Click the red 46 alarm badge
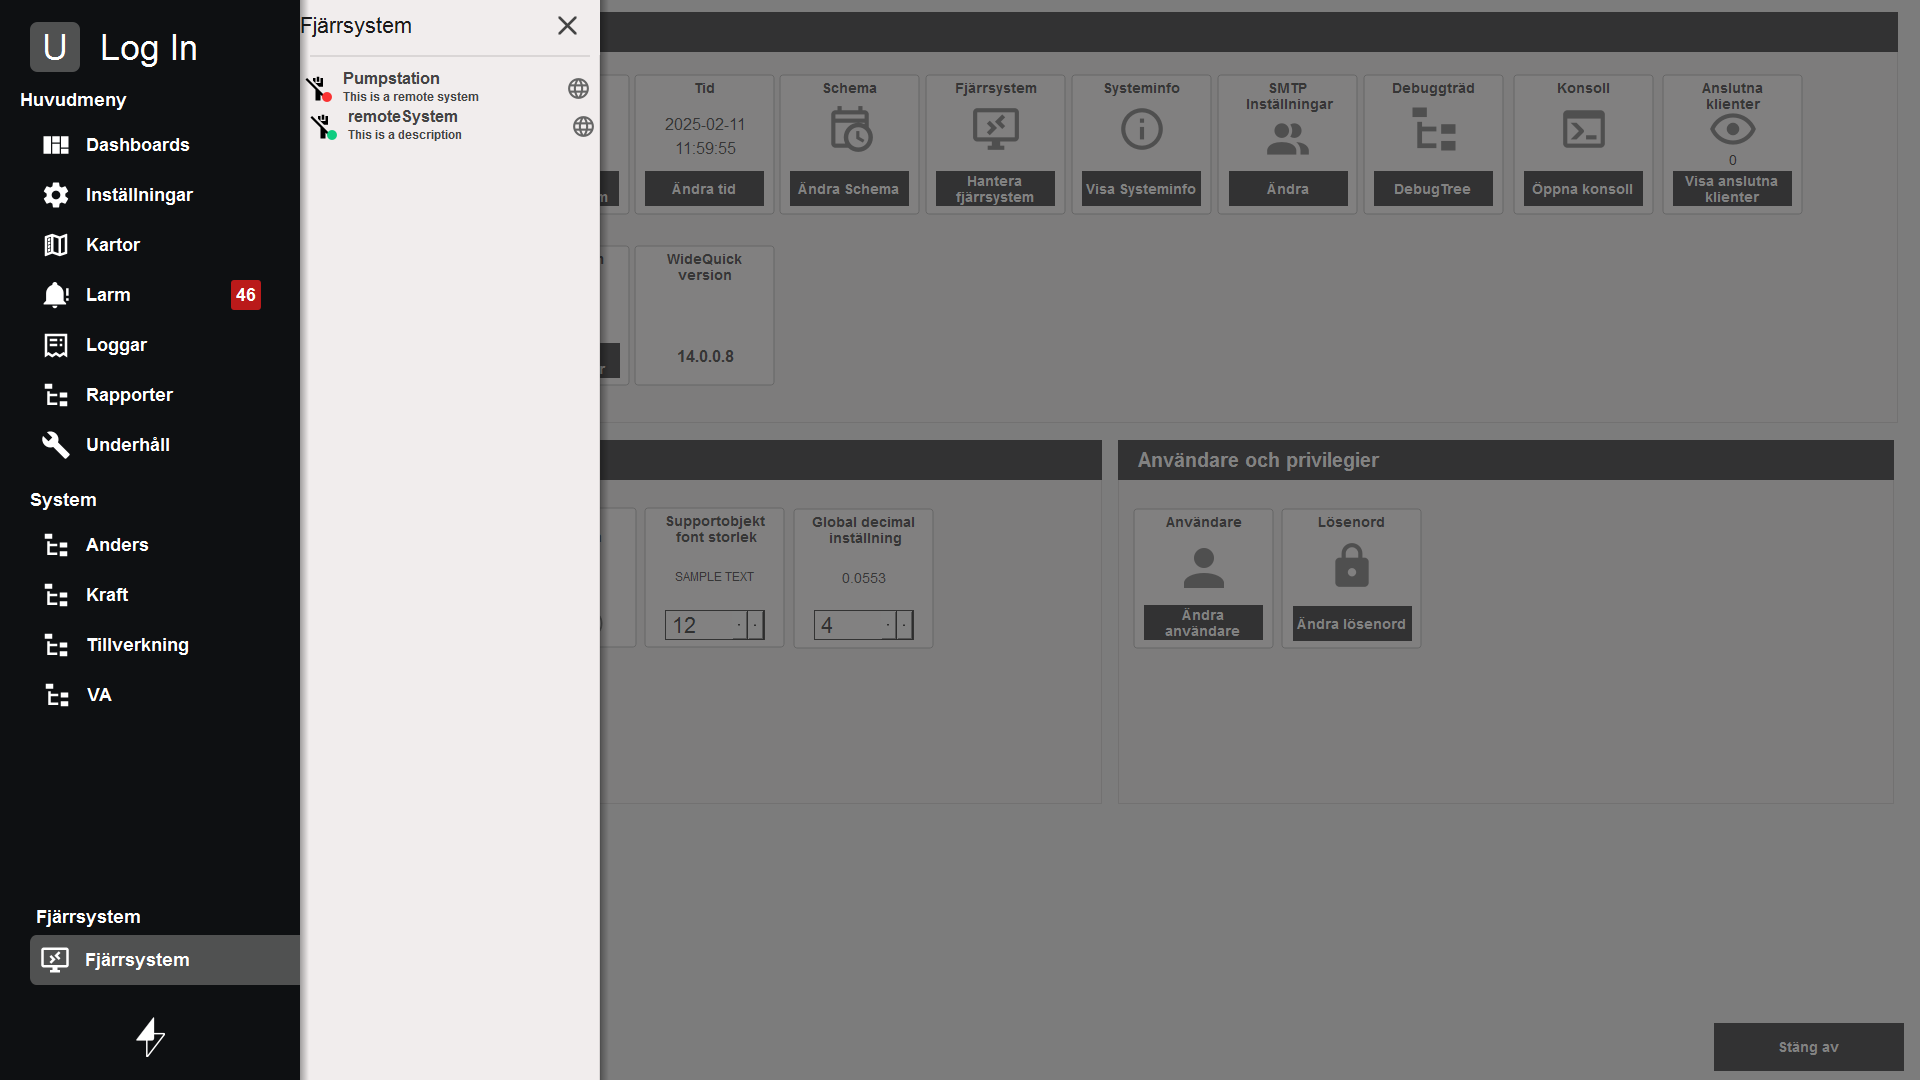The height and width of the screenshot is (1080, 1920). pos(245,295)
